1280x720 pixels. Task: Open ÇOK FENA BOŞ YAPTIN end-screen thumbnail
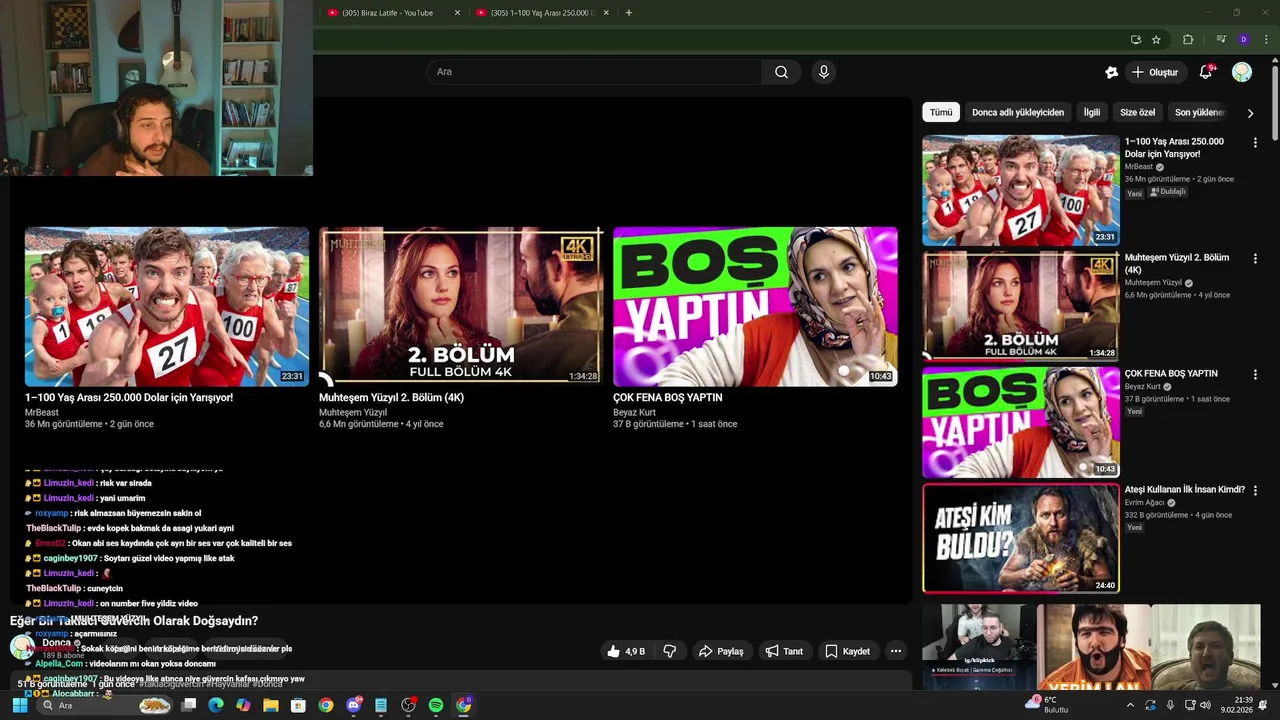755,306
